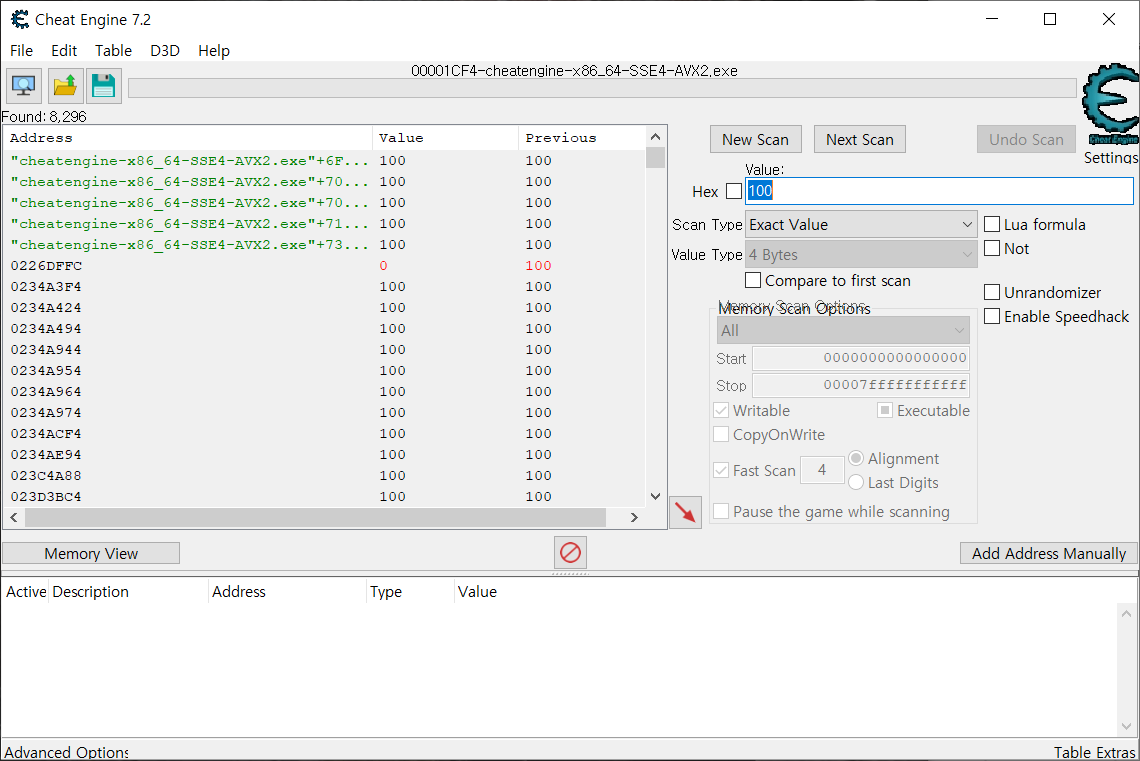Open Memory View

pos(91,553)
